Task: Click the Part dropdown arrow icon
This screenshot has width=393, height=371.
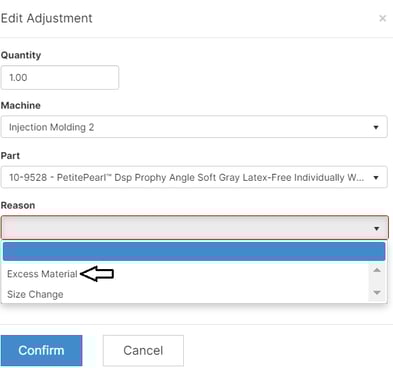Action: (376, 178)
